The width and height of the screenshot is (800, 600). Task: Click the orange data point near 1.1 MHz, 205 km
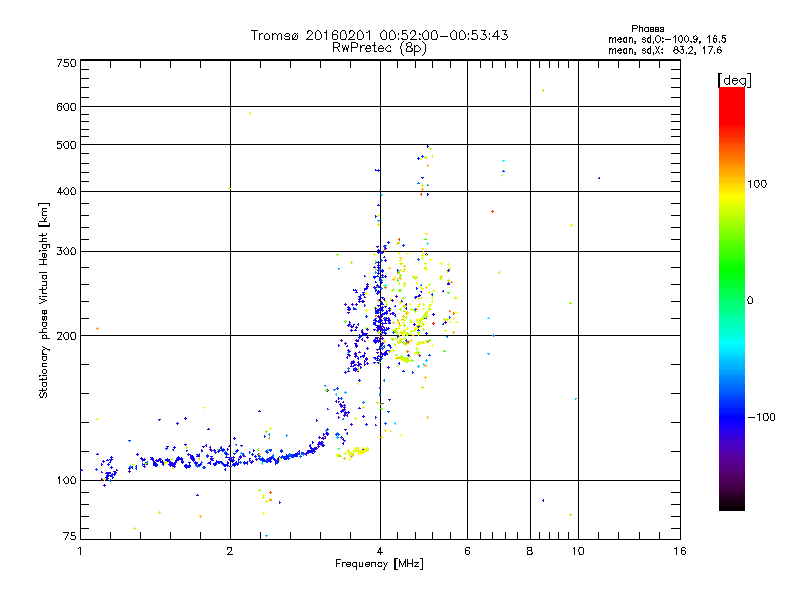(97, 329)
